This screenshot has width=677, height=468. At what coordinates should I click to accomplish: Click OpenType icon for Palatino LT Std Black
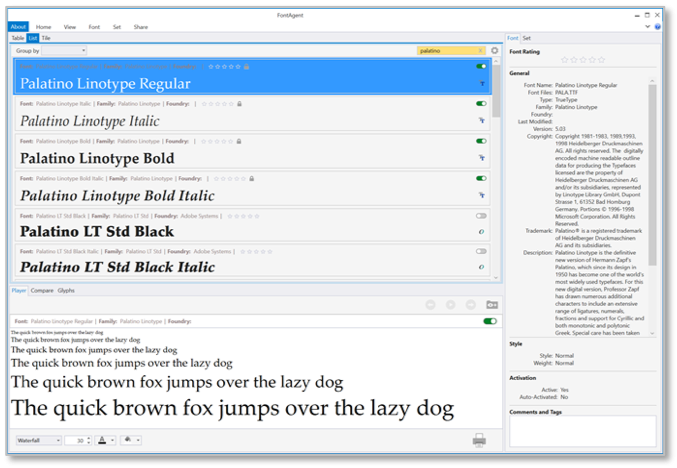tap(481, 232)
